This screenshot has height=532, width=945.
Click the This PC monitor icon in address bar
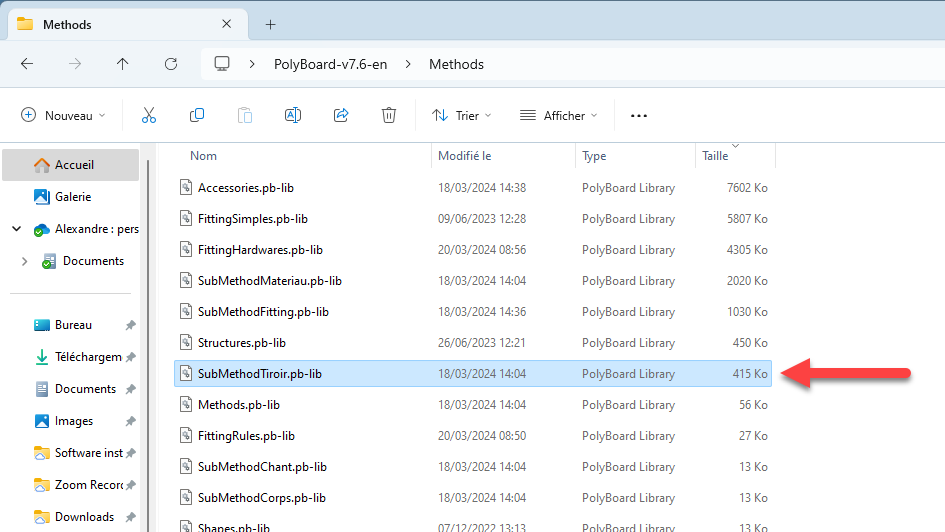point(222,64)
